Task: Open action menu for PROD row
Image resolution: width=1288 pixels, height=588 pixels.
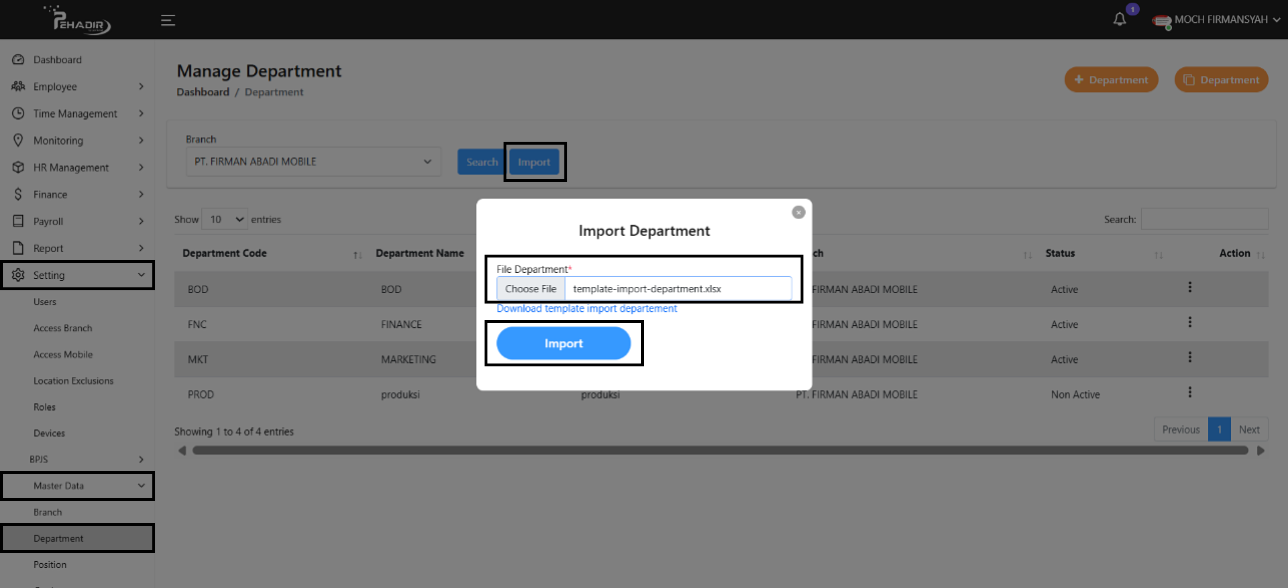Action: 1190,393
